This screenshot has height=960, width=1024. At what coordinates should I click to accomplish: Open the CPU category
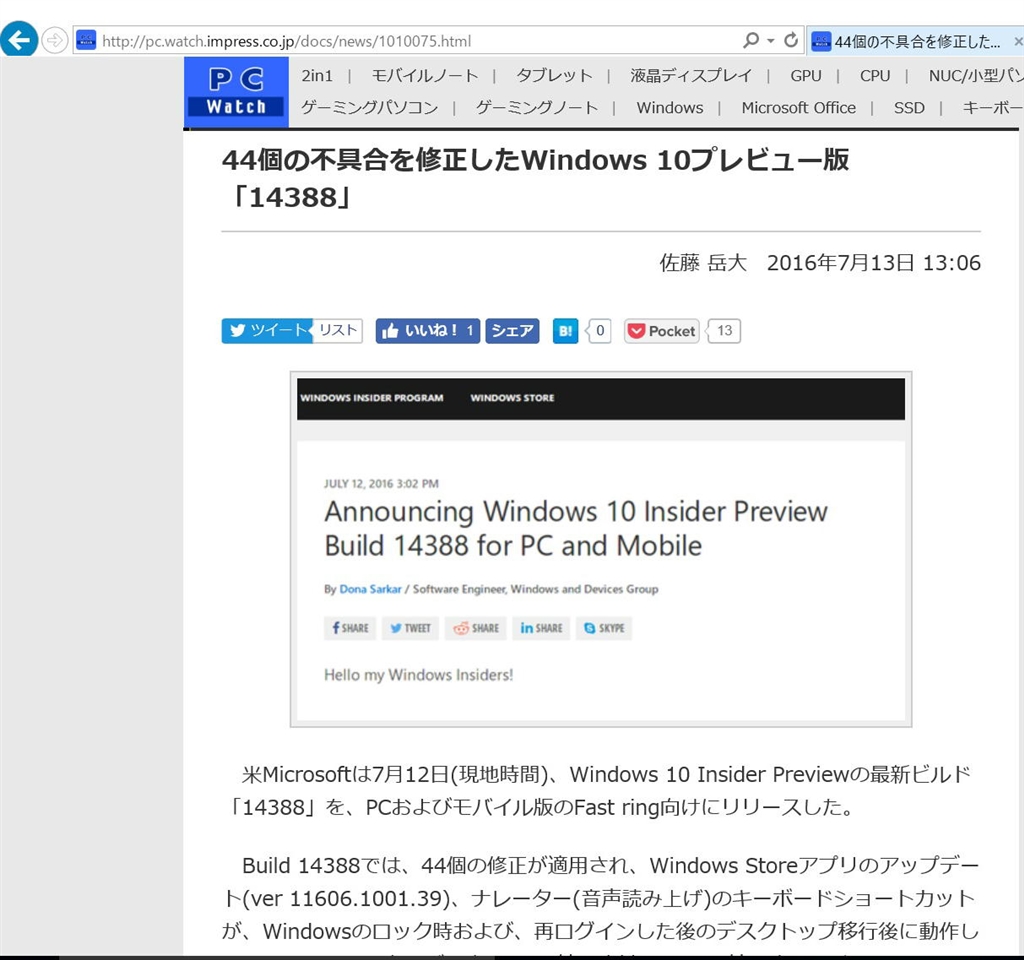tap(875, 76)
